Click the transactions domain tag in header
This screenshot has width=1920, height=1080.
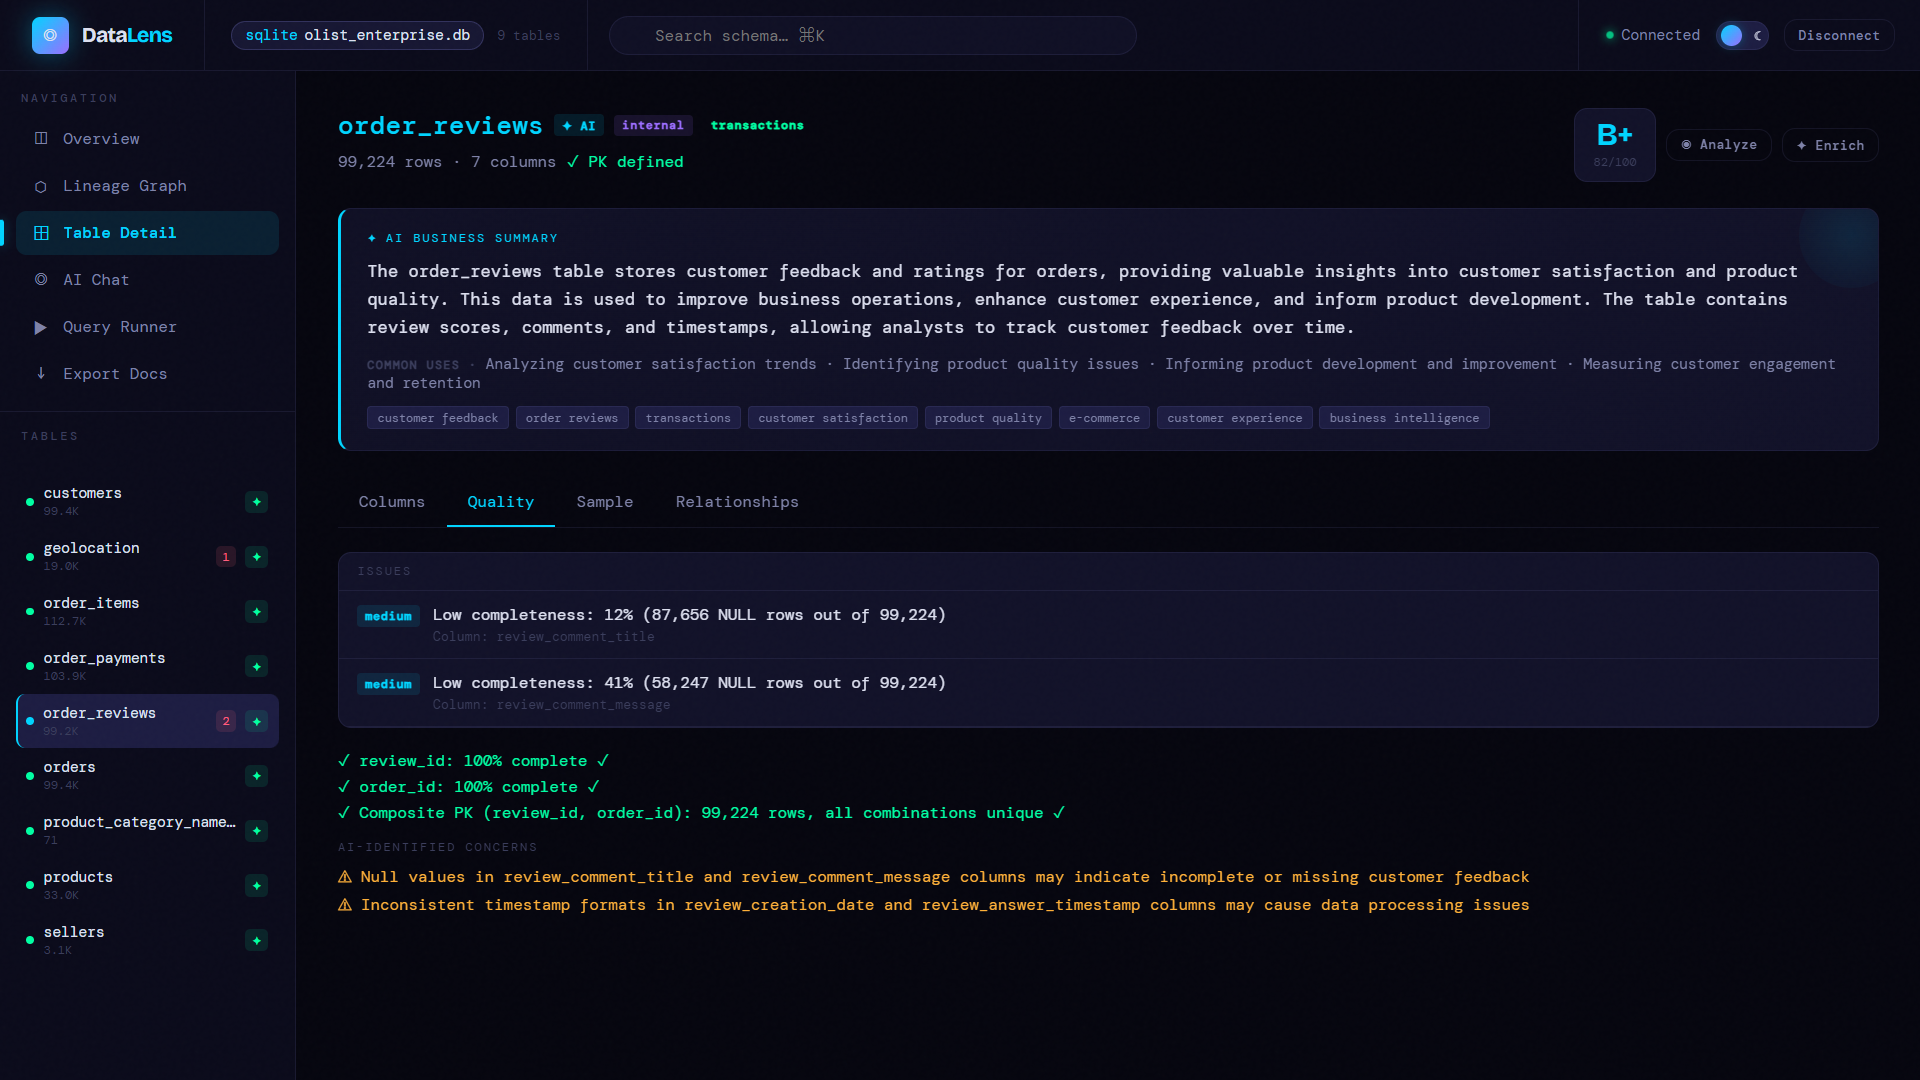[x=757, y=125]
